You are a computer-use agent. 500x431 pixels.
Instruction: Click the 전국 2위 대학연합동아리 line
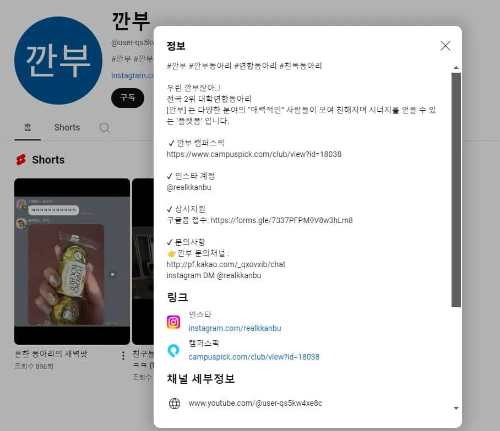click(209, 99)
